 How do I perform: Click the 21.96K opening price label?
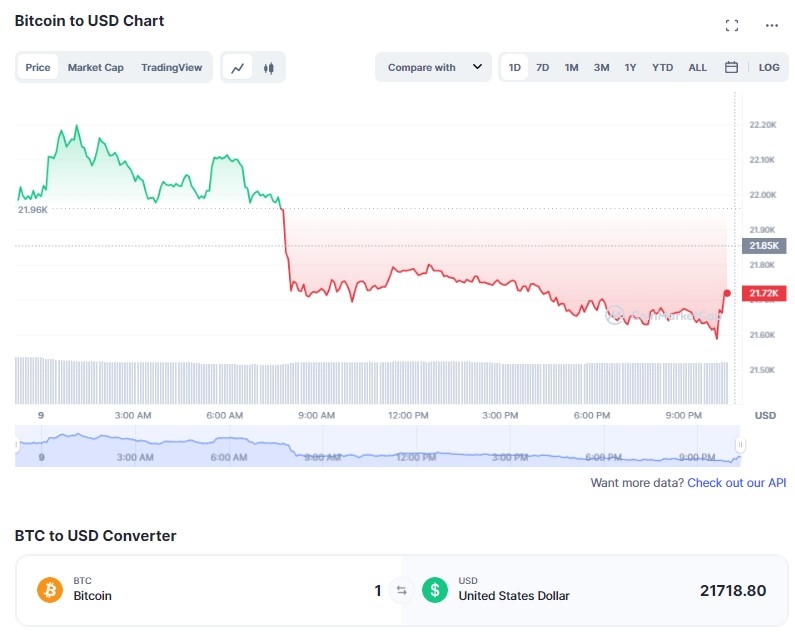pyautogui.click(x=32, y=209)
